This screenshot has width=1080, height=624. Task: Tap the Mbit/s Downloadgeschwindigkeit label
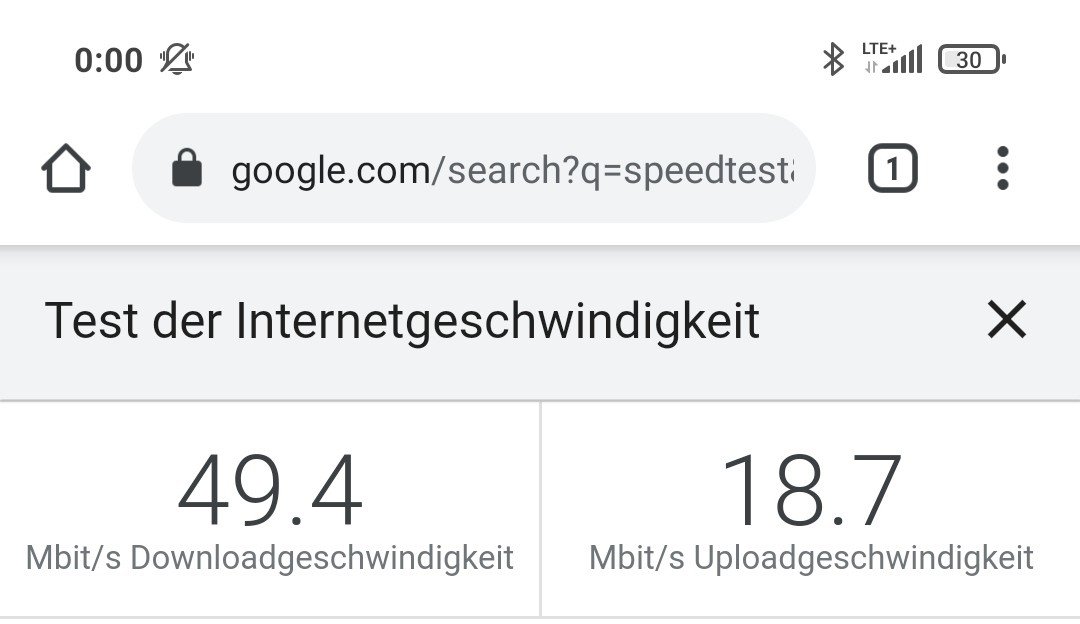click(270, 558)
